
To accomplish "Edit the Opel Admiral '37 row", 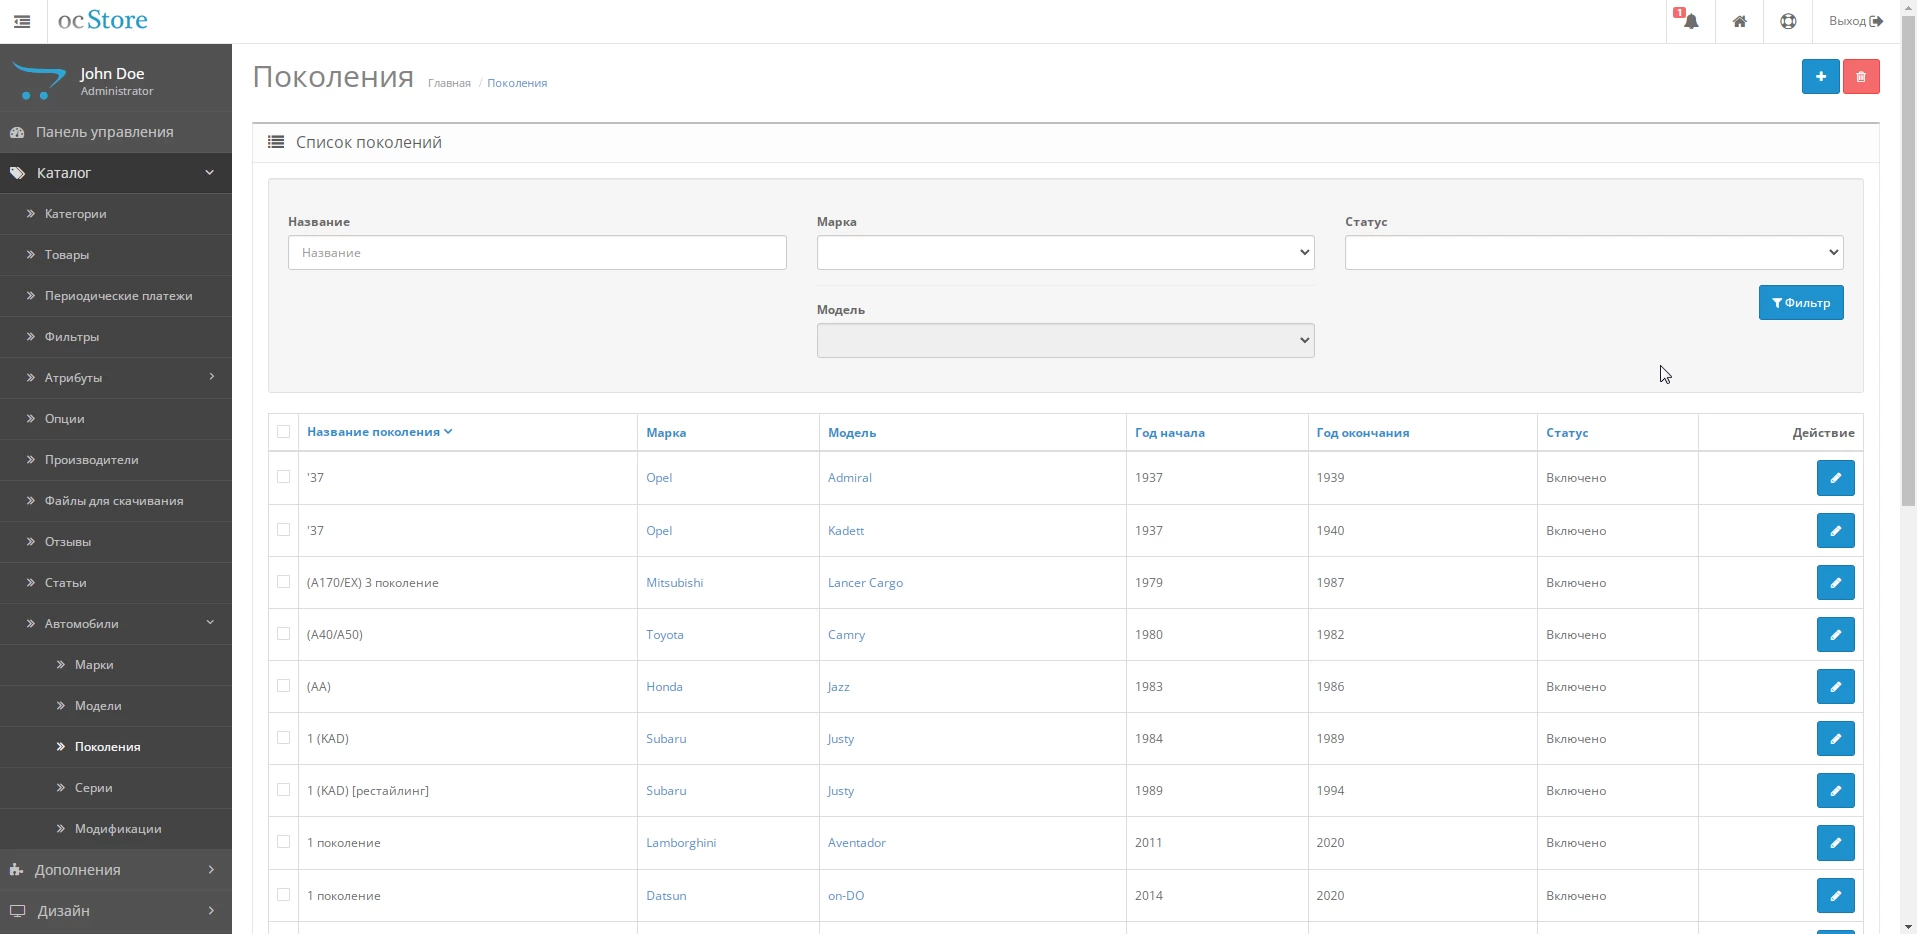I will point(1836,478).
